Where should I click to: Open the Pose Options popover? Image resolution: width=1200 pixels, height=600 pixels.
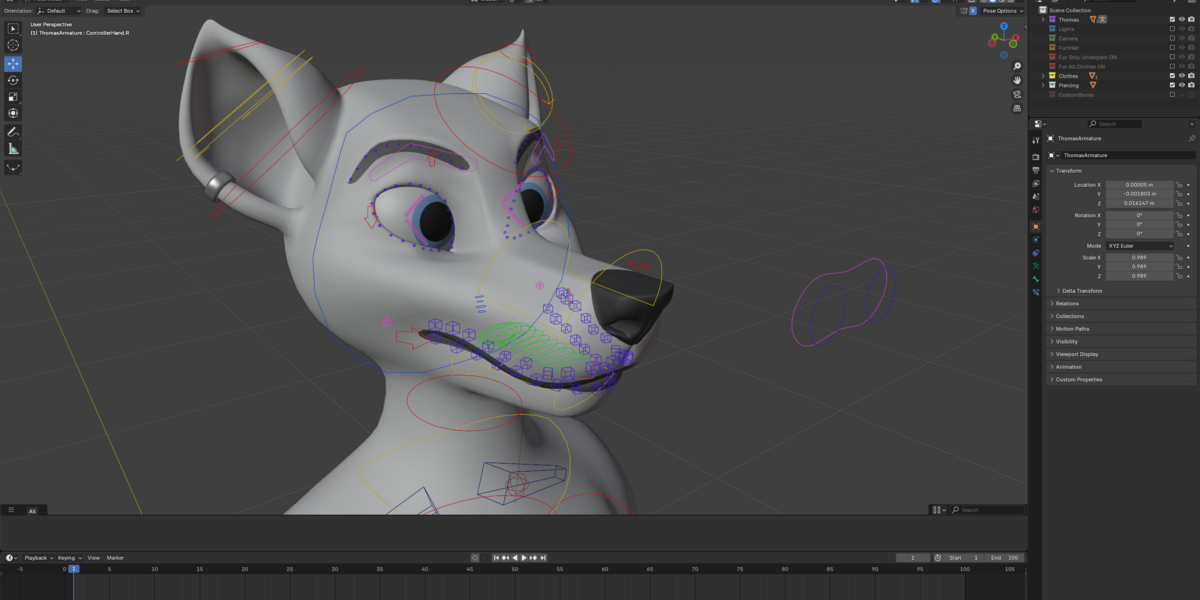coord(1002,11)
